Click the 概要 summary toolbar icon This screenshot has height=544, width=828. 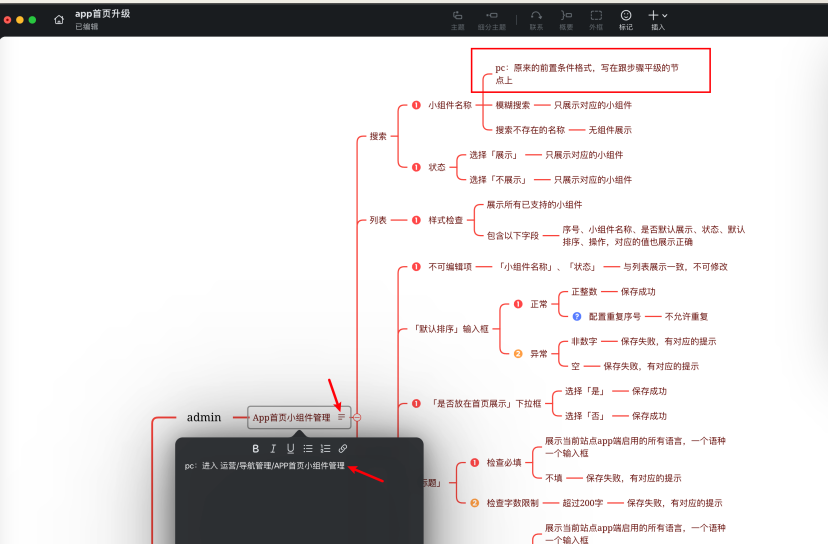coord(566,16)
